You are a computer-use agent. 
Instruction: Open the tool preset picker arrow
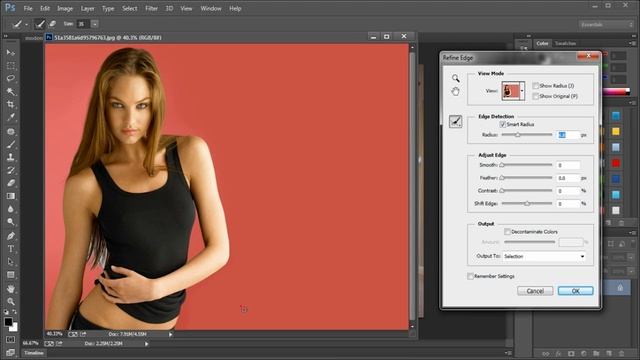27,24
